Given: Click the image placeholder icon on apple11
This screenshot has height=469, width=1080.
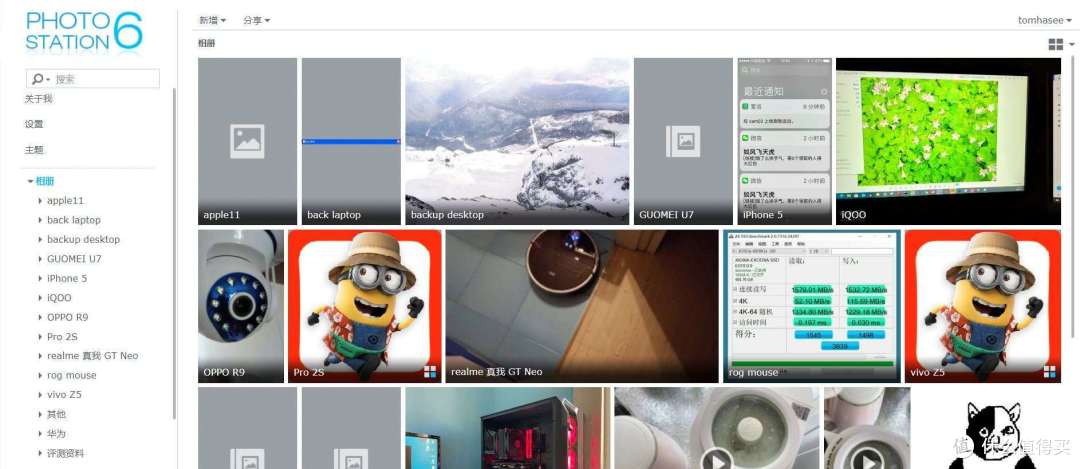Looking at the screenshot, I should pos(247,141).
